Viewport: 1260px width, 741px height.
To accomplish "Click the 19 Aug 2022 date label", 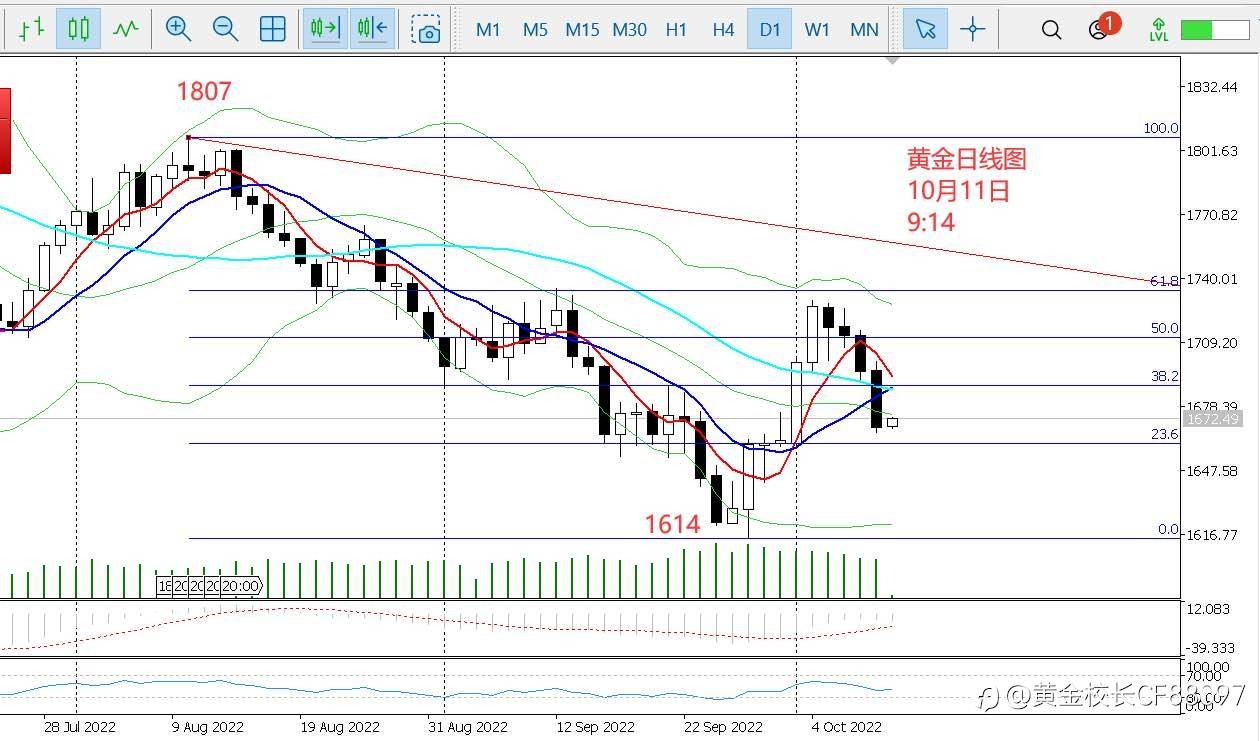I will tap(339, 727).
